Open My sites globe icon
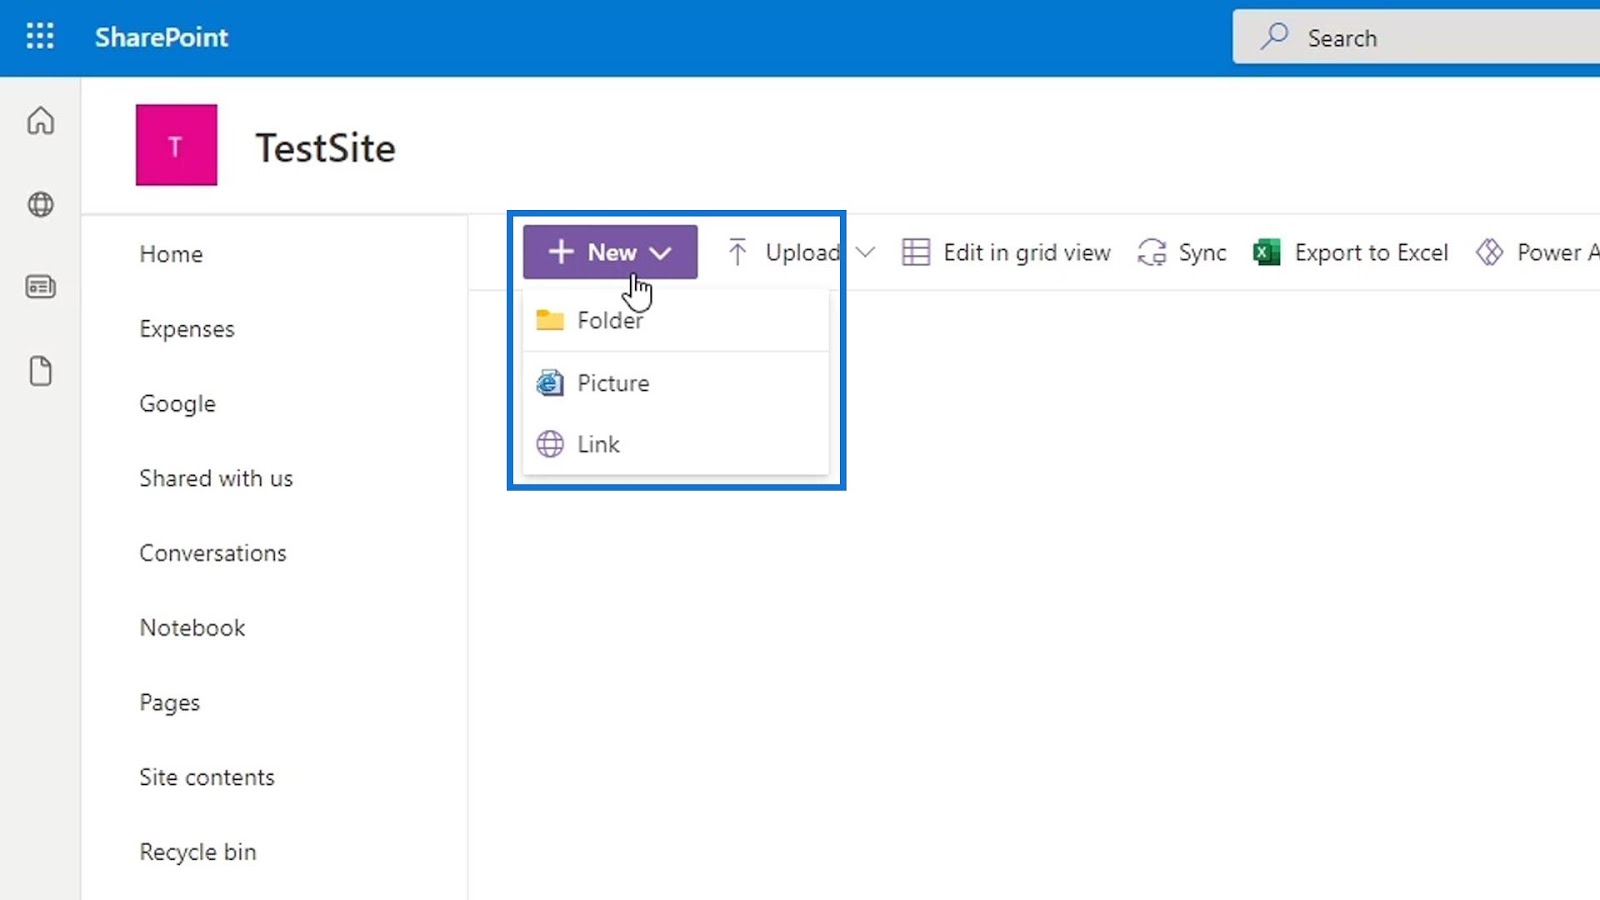This screenshot has height=900, width=1600. pyautogui.click(x=41, y=204)
